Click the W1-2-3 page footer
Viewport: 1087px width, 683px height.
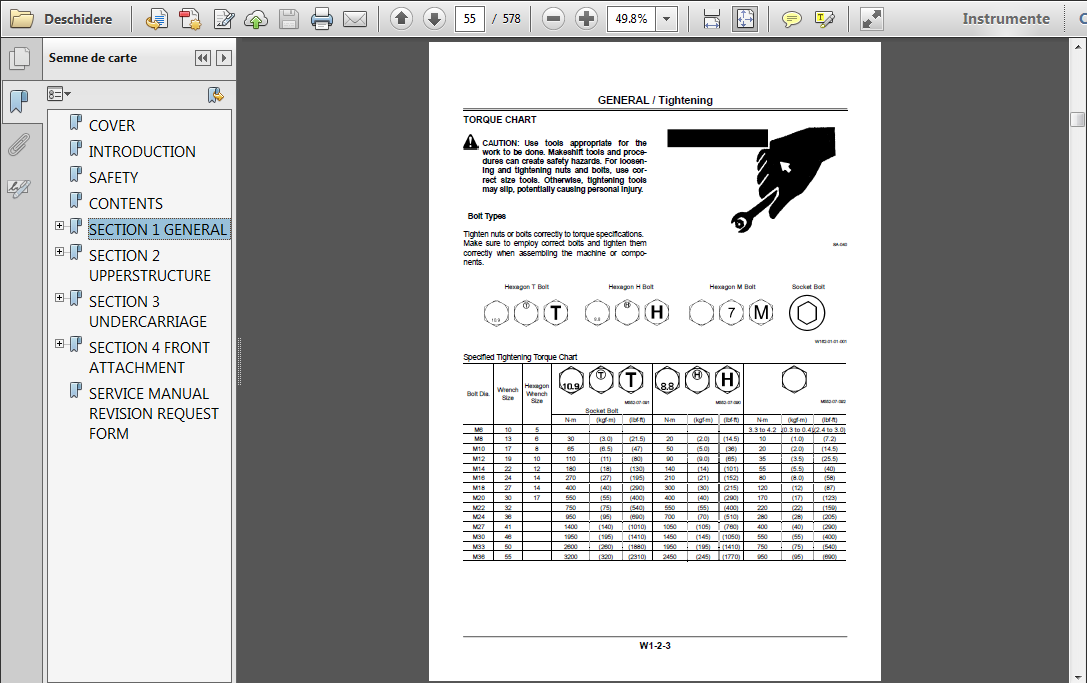[x=655, y=646]
